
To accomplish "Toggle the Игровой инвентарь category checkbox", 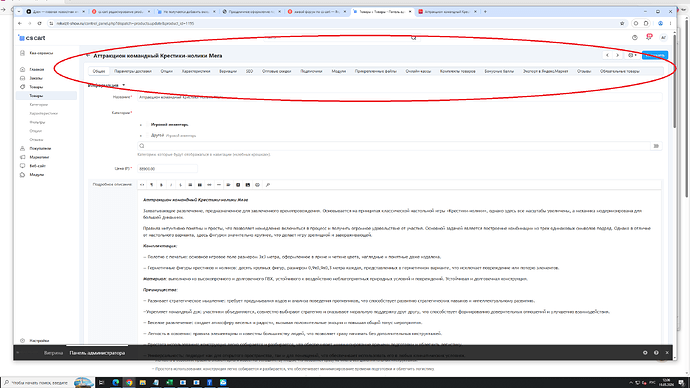I will (x=147, y=124).
